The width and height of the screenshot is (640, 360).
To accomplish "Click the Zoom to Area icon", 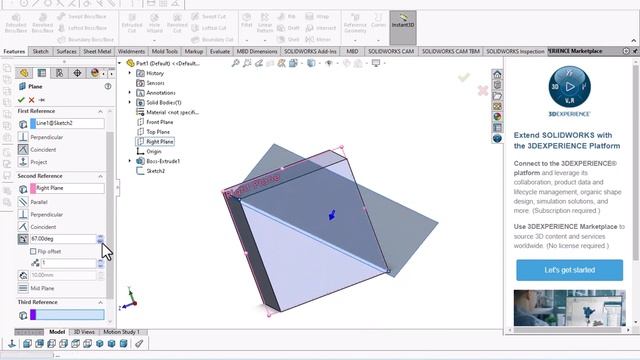I will coord(247,63).
